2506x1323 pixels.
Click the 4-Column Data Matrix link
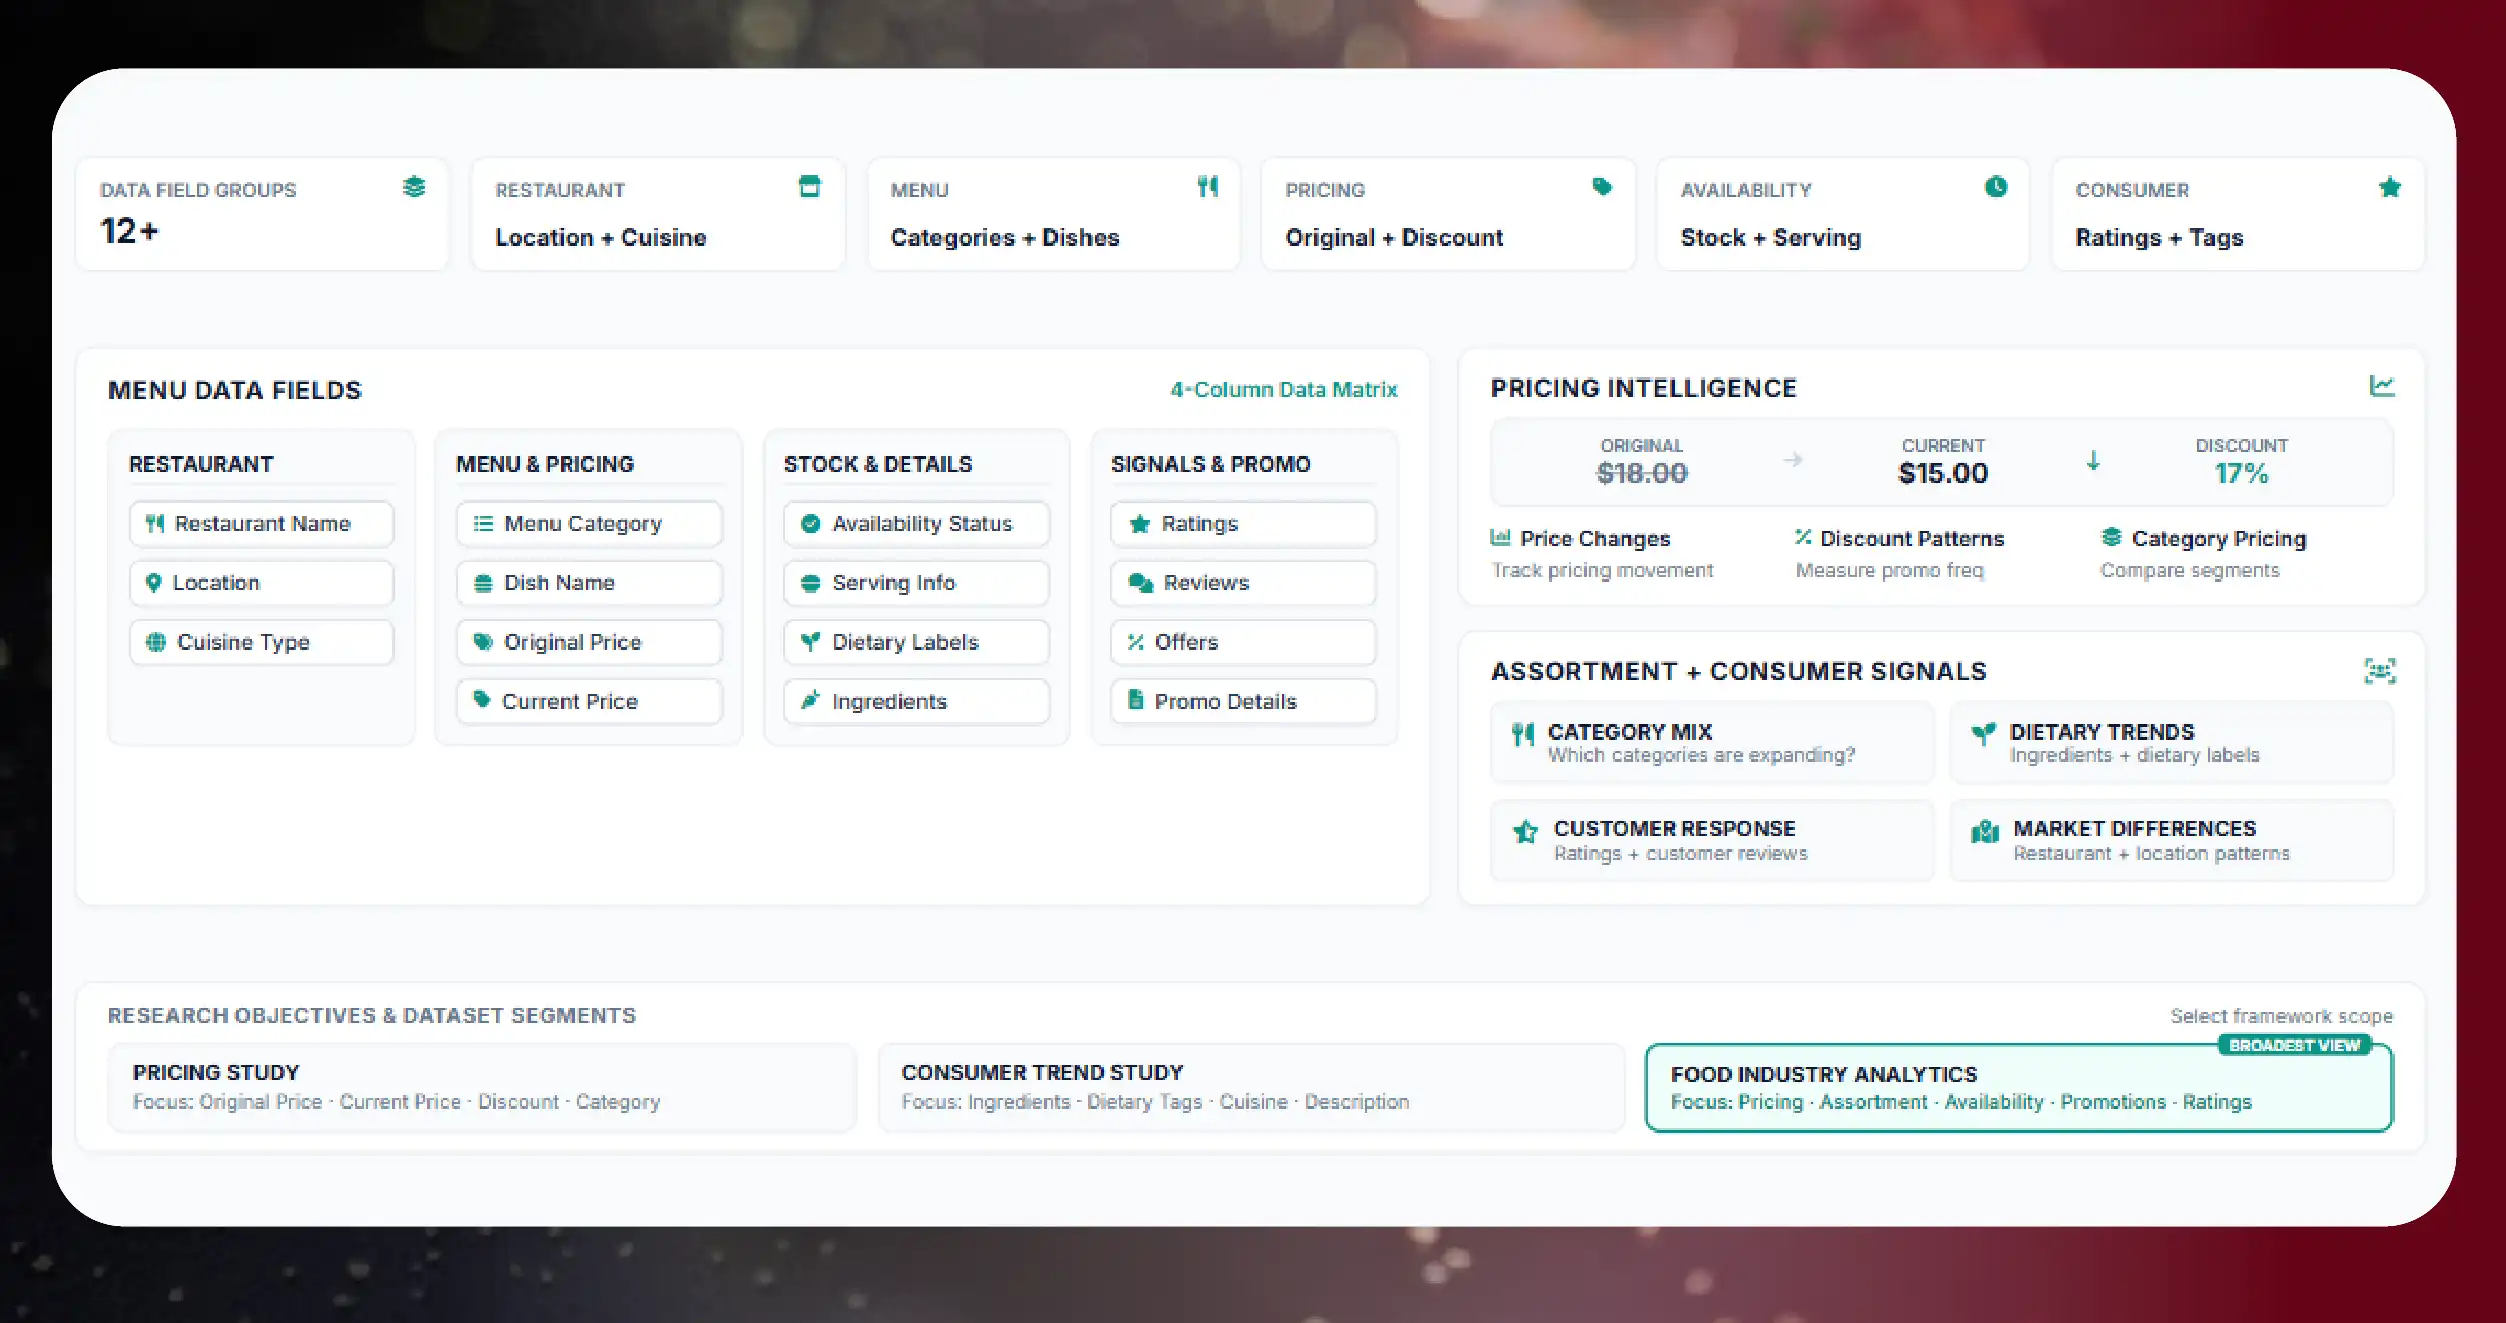1284,389
